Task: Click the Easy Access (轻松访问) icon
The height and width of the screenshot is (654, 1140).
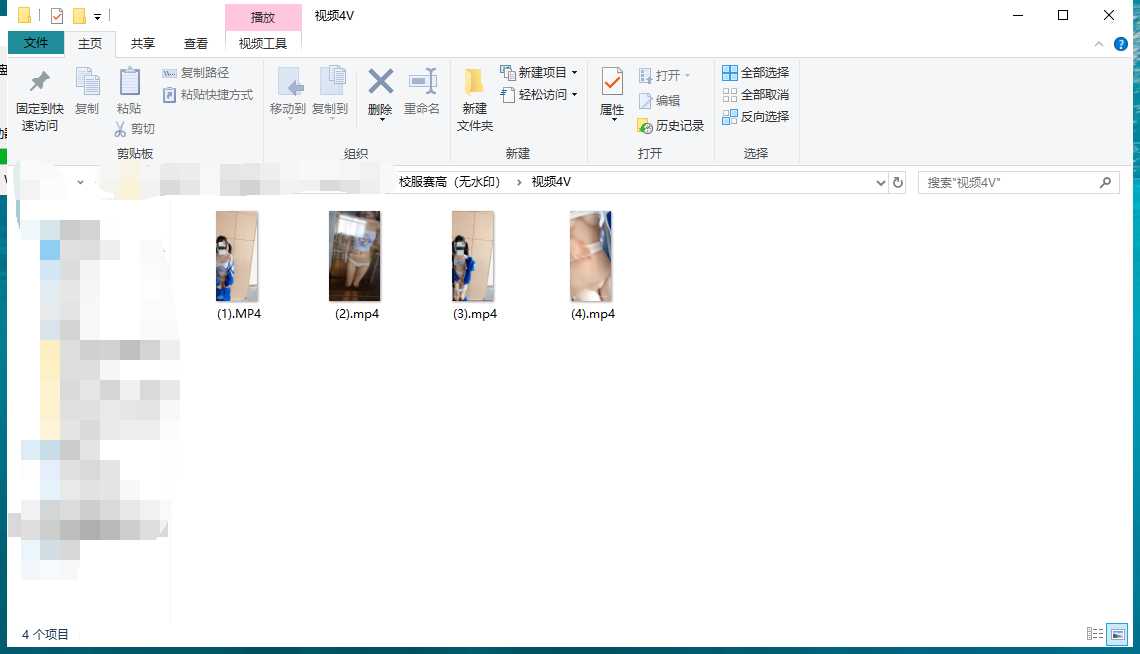Action: tap(507, 94)
